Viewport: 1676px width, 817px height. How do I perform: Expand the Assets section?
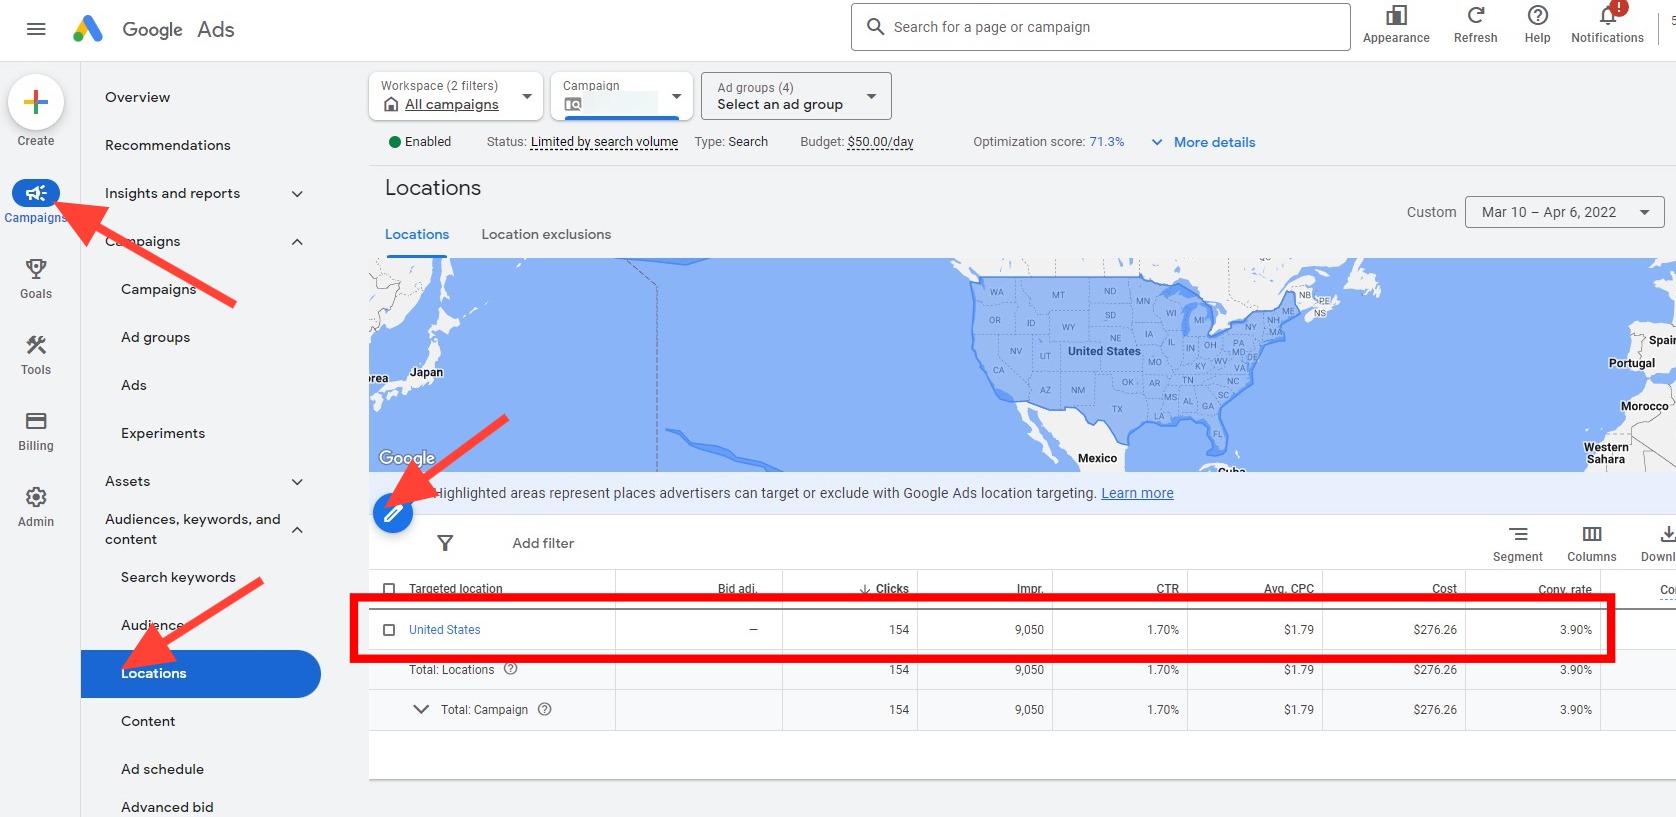click(297, 482)
